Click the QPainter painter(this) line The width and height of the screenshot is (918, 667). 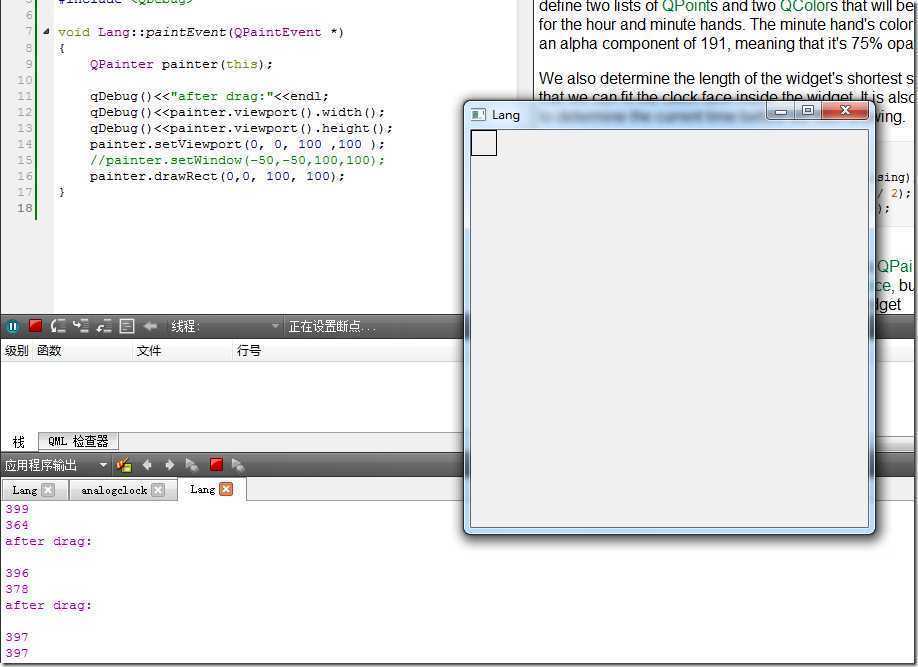point(181,64)
